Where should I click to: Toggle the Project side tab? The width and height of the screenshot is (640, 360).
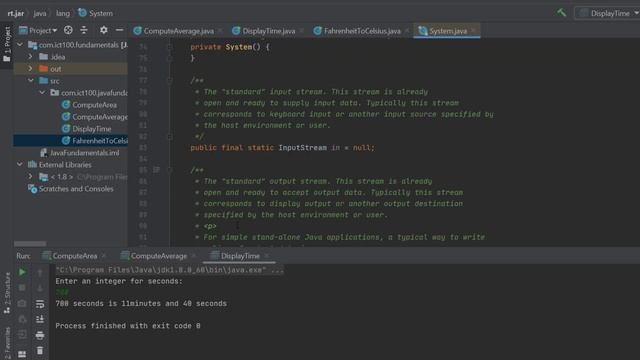pos(7,44)
